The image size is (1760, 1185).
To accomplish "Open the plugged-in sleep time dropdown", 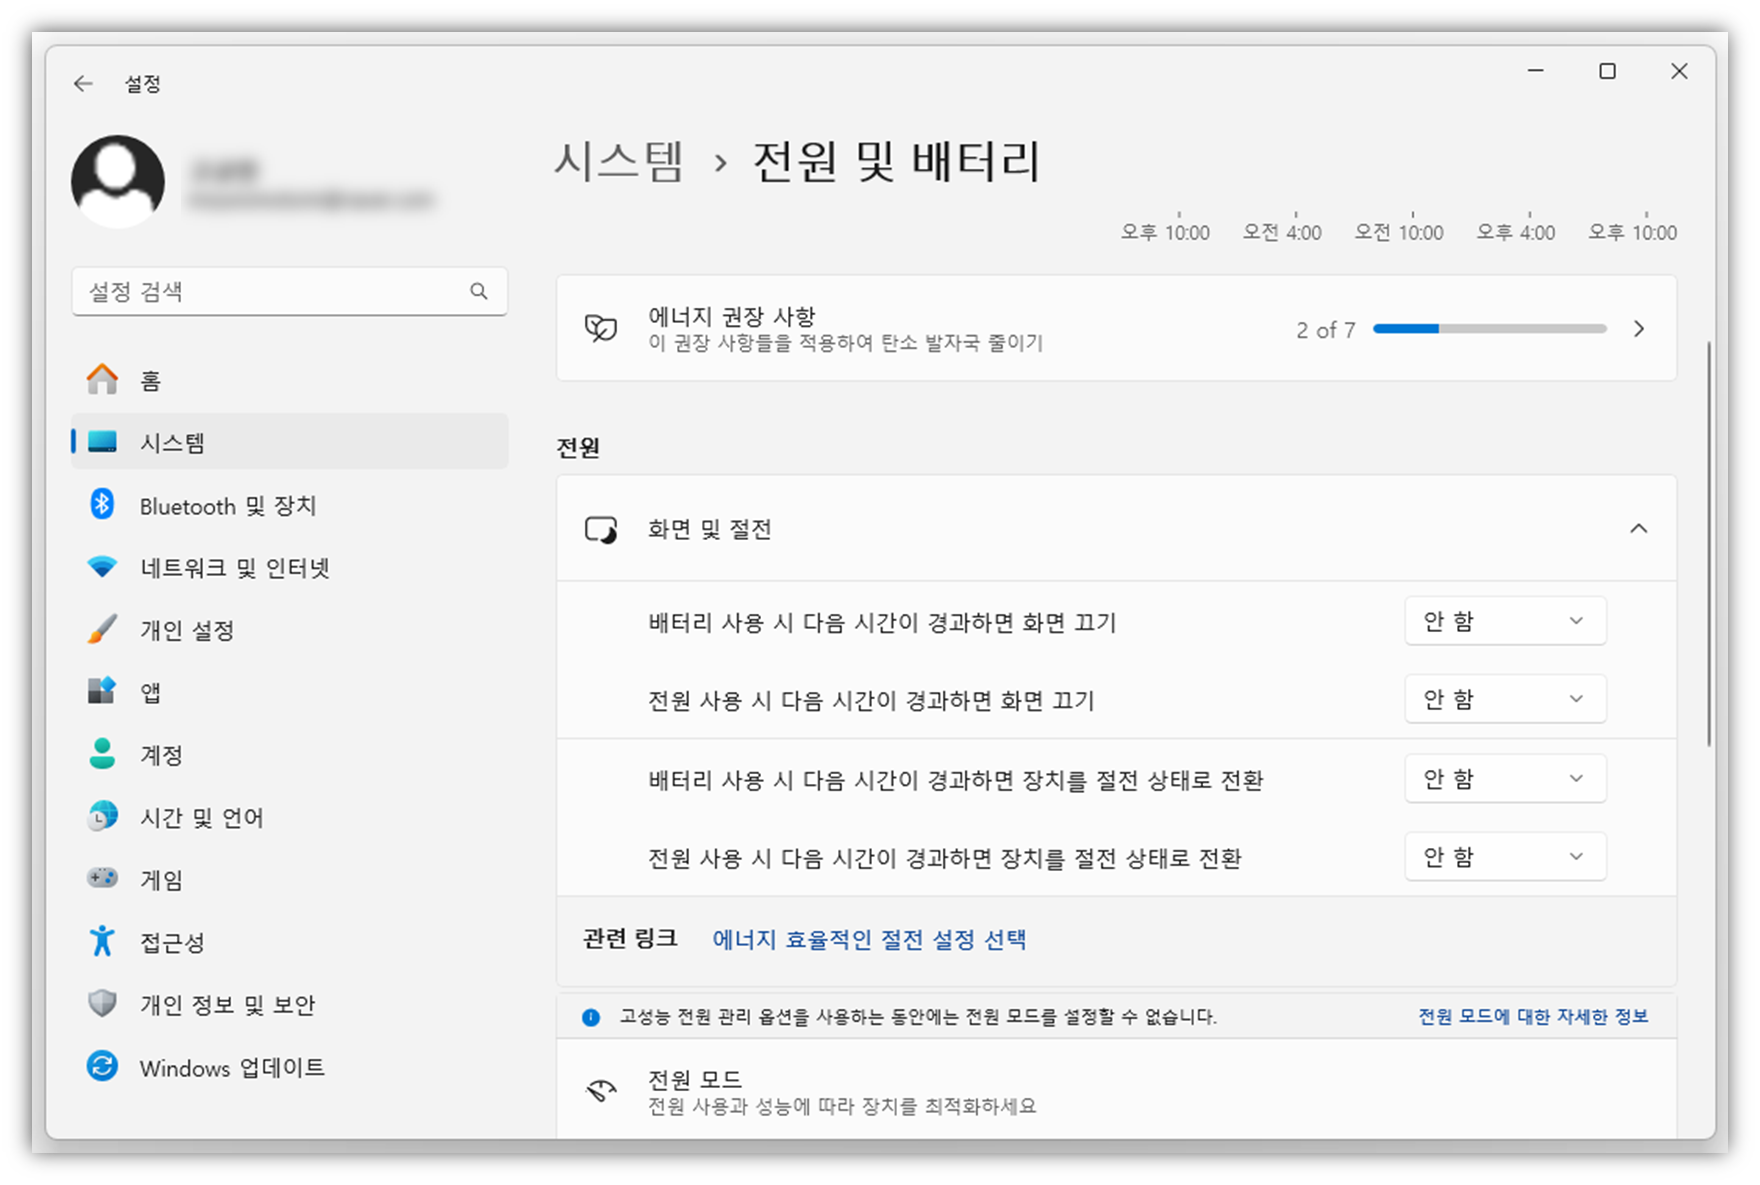I will (1504, 856).
